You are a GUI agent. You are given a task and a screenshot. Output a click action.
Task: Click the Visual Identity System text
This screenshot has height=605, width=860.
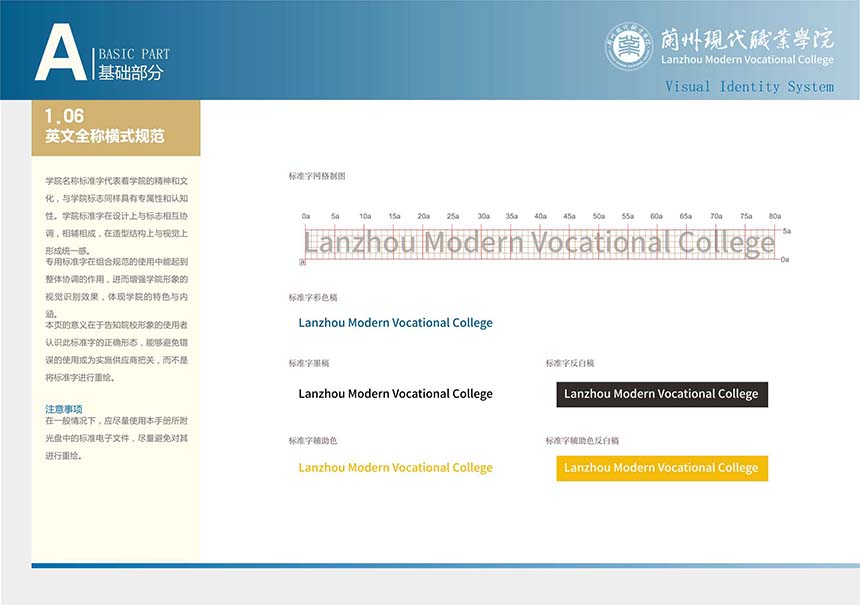pos(749,87)
